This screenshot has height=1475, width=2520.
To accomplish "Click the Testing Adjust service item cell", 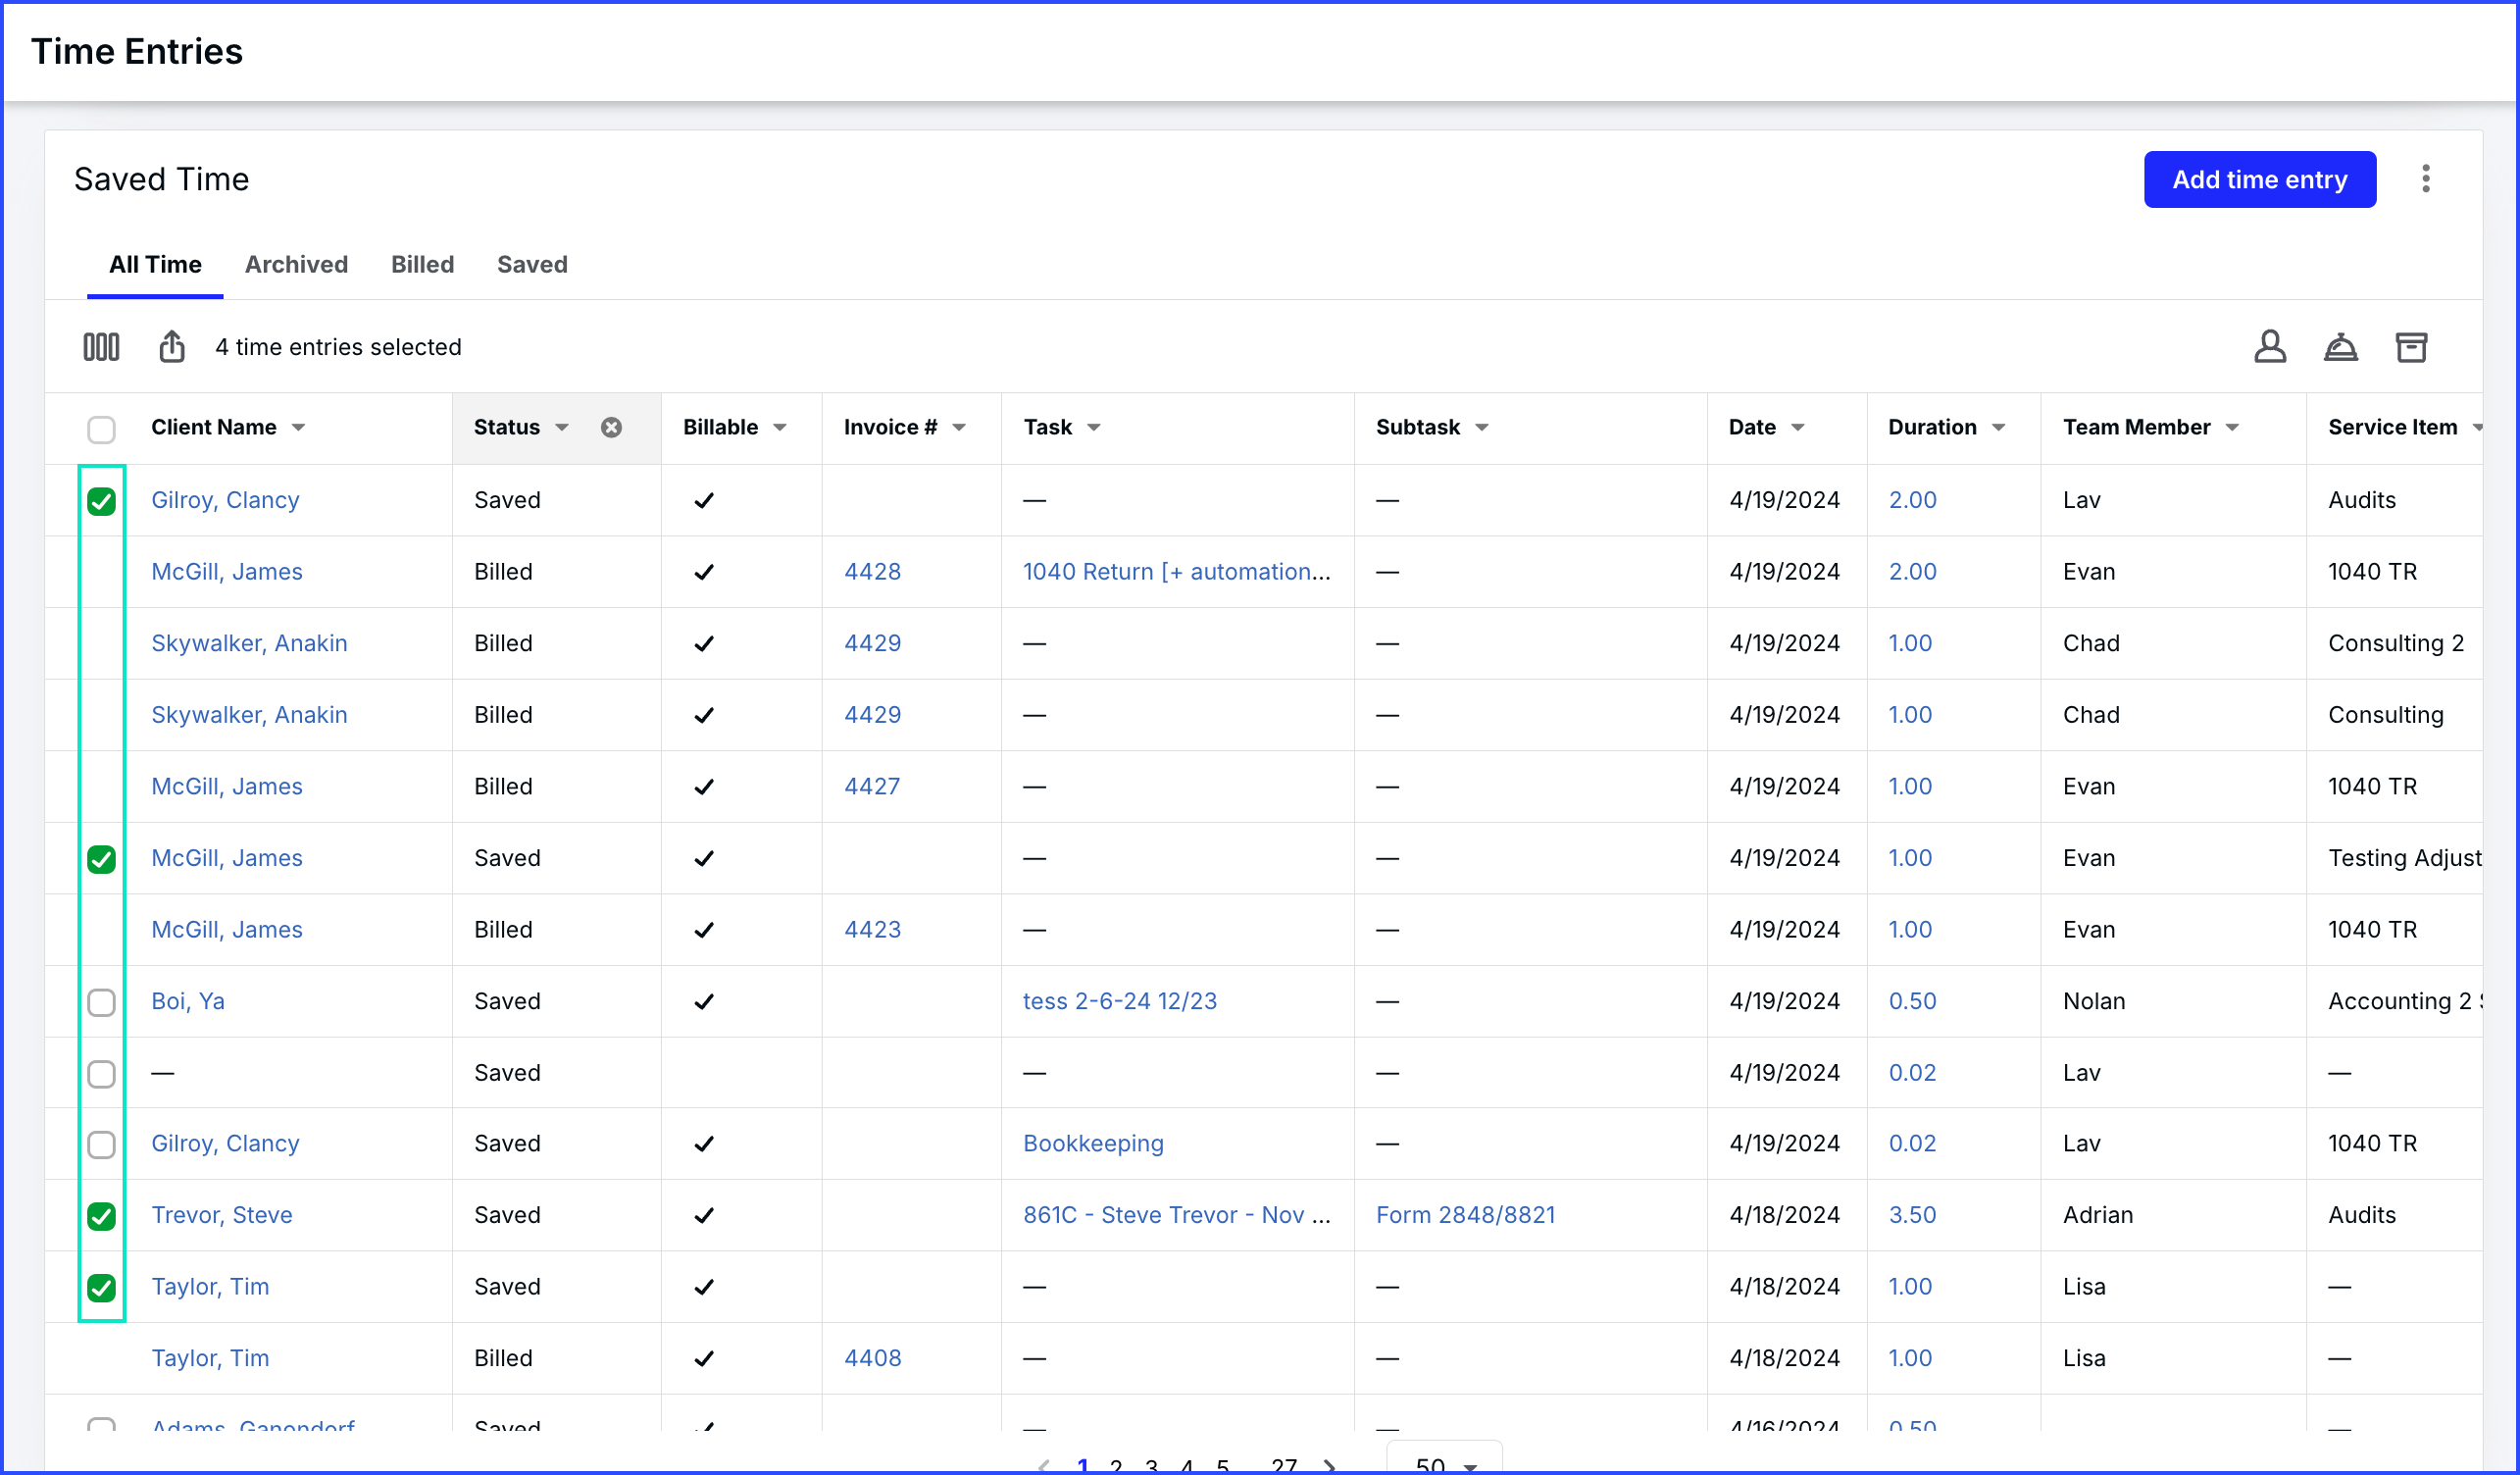I will click(2404, 859).
